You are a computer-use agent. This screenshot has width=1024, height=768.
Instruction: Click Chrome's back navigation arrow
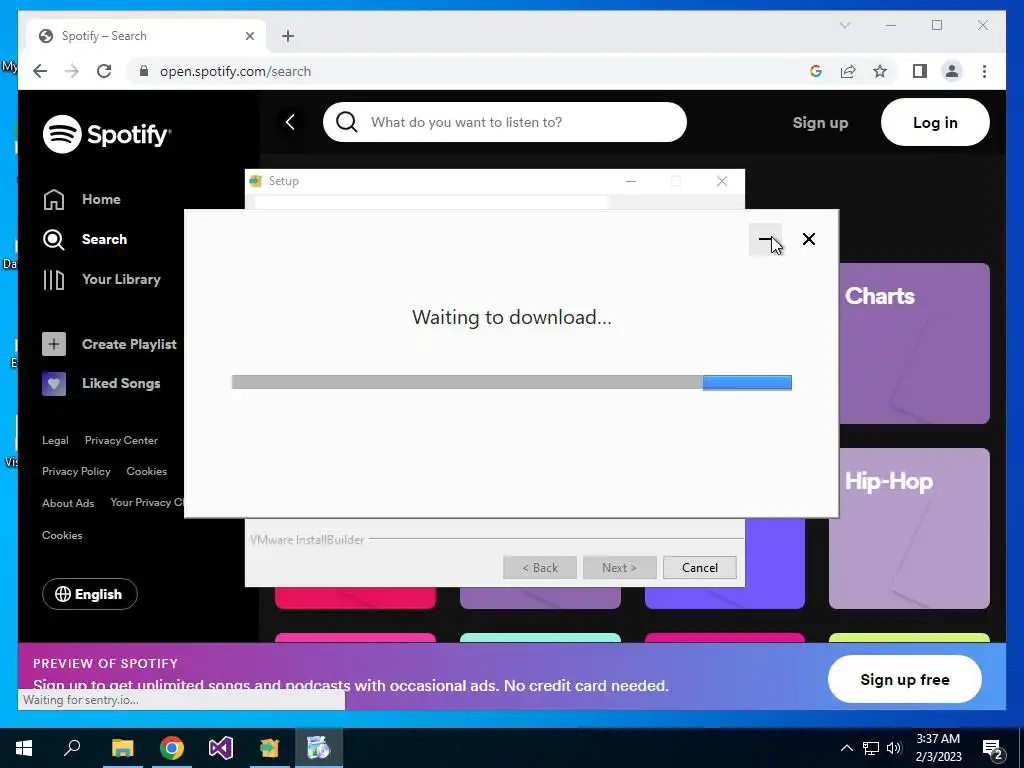pos(40,71)
